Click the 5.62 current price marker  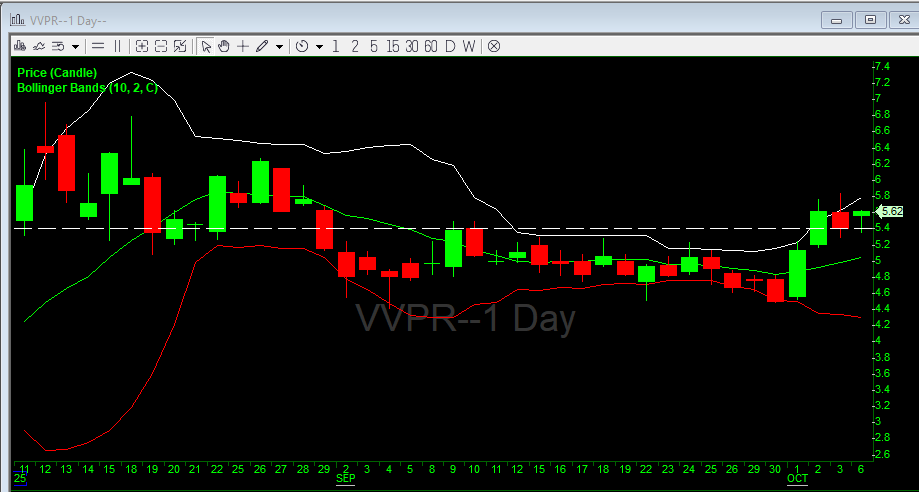click(890, 212)
